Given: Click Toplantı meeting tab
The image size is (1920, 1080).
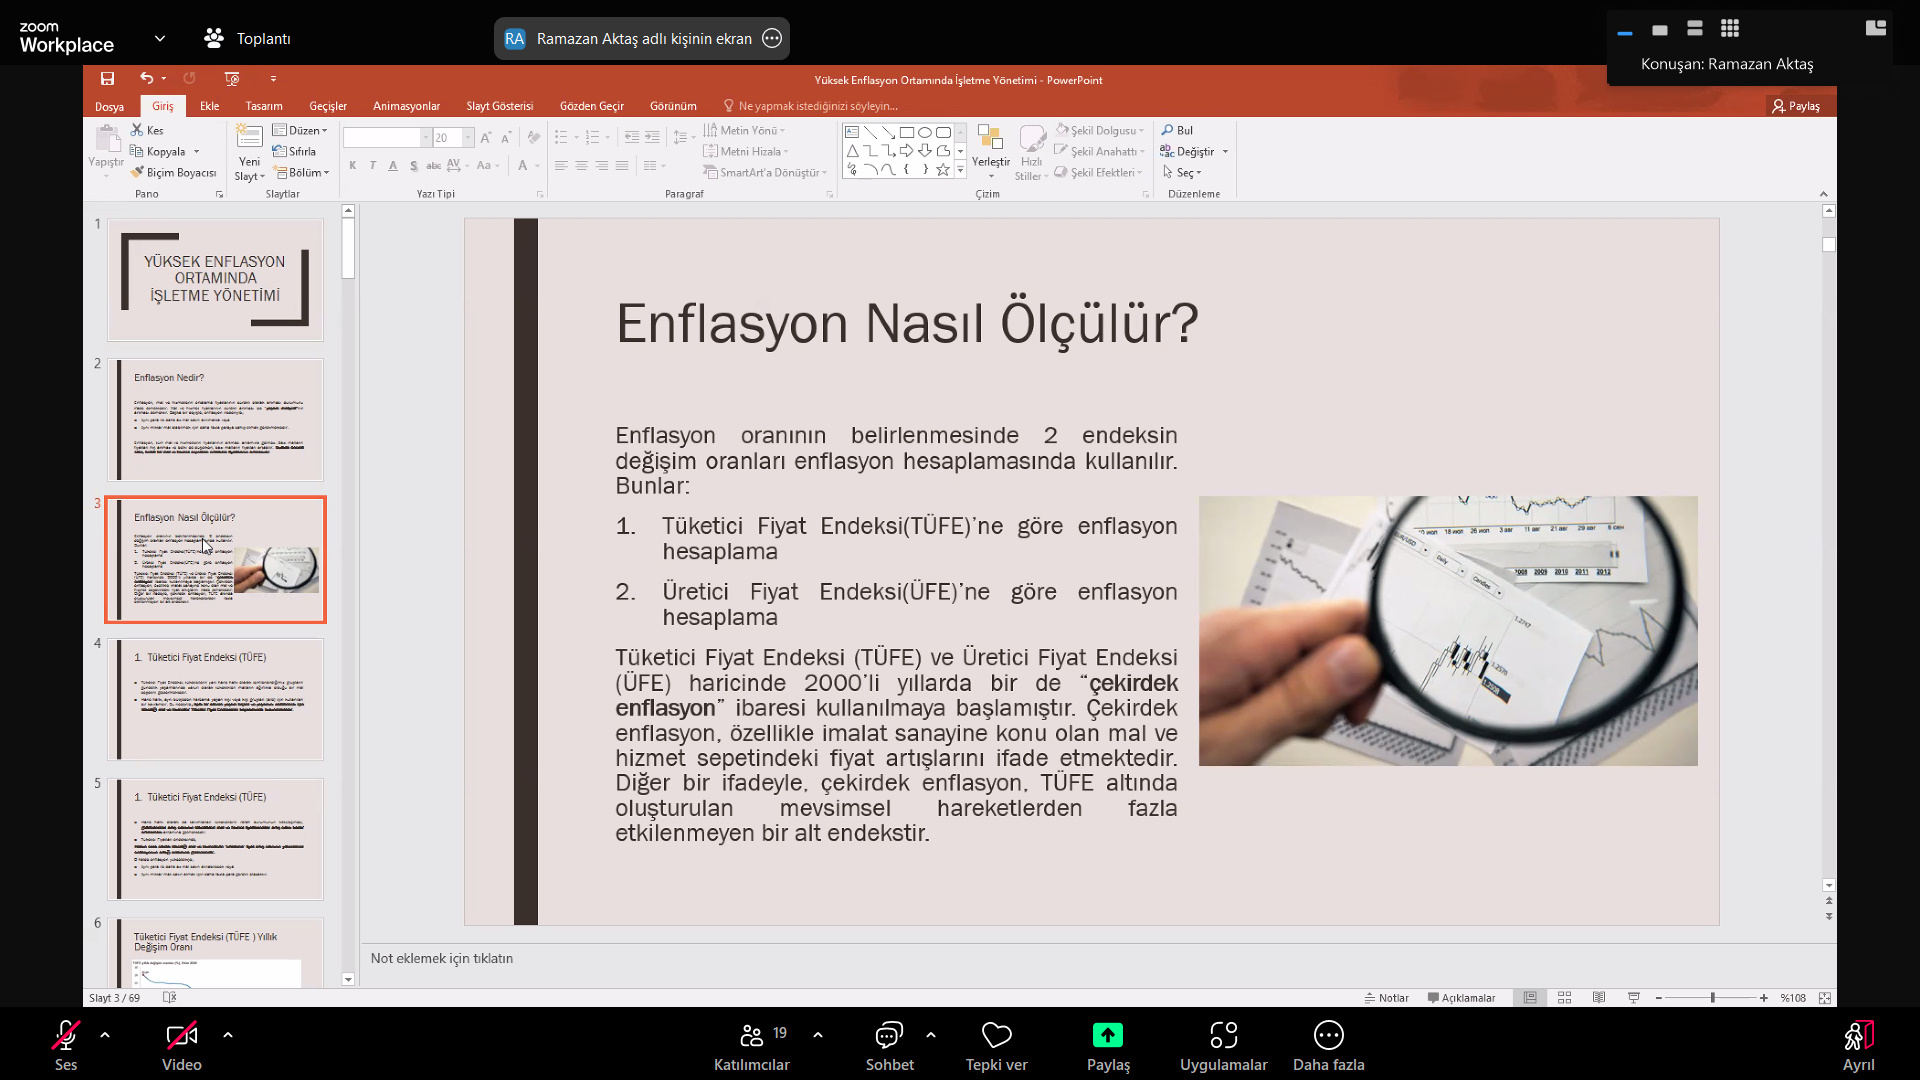Looking at the screenshot, I should click(x=248, y=38).
